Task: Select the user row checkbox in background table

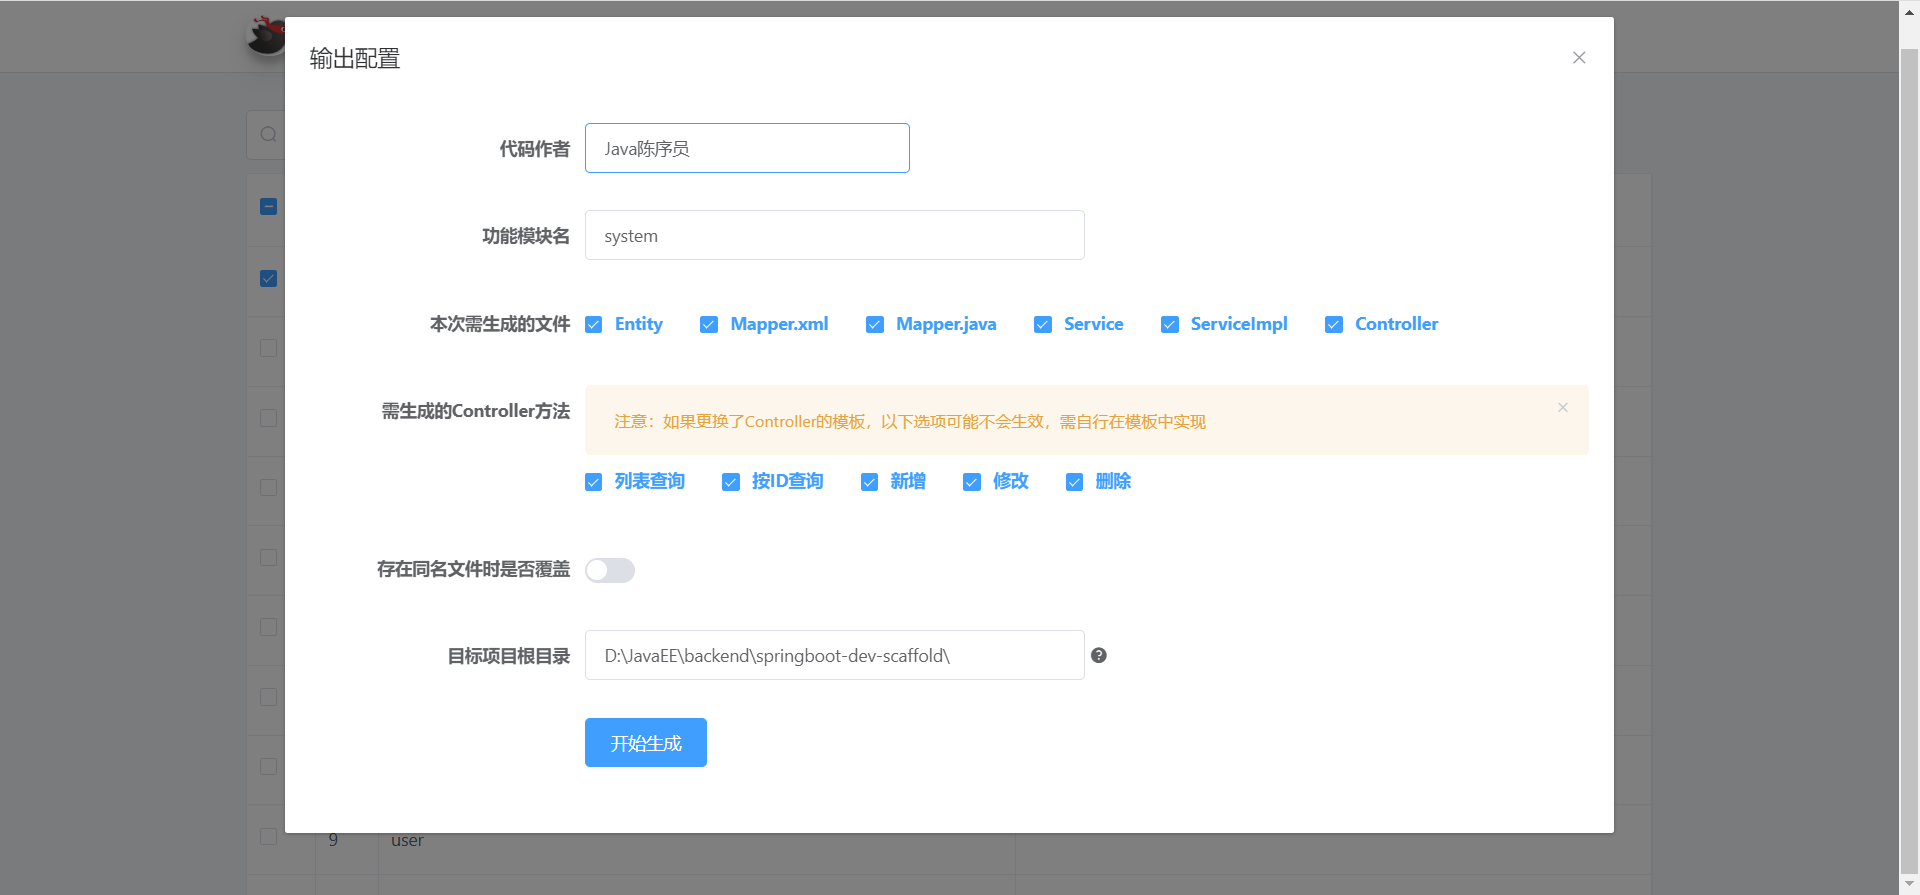Action: pyautogui.click(x=268, y=836)
